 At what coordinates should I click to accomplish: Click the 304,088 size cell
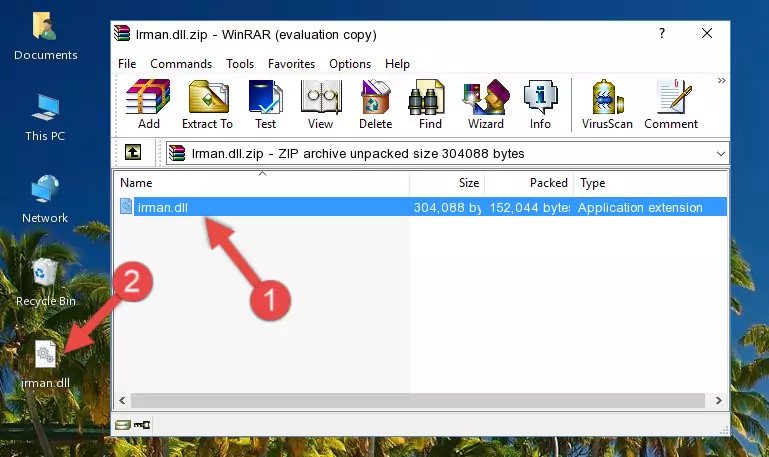447,207
